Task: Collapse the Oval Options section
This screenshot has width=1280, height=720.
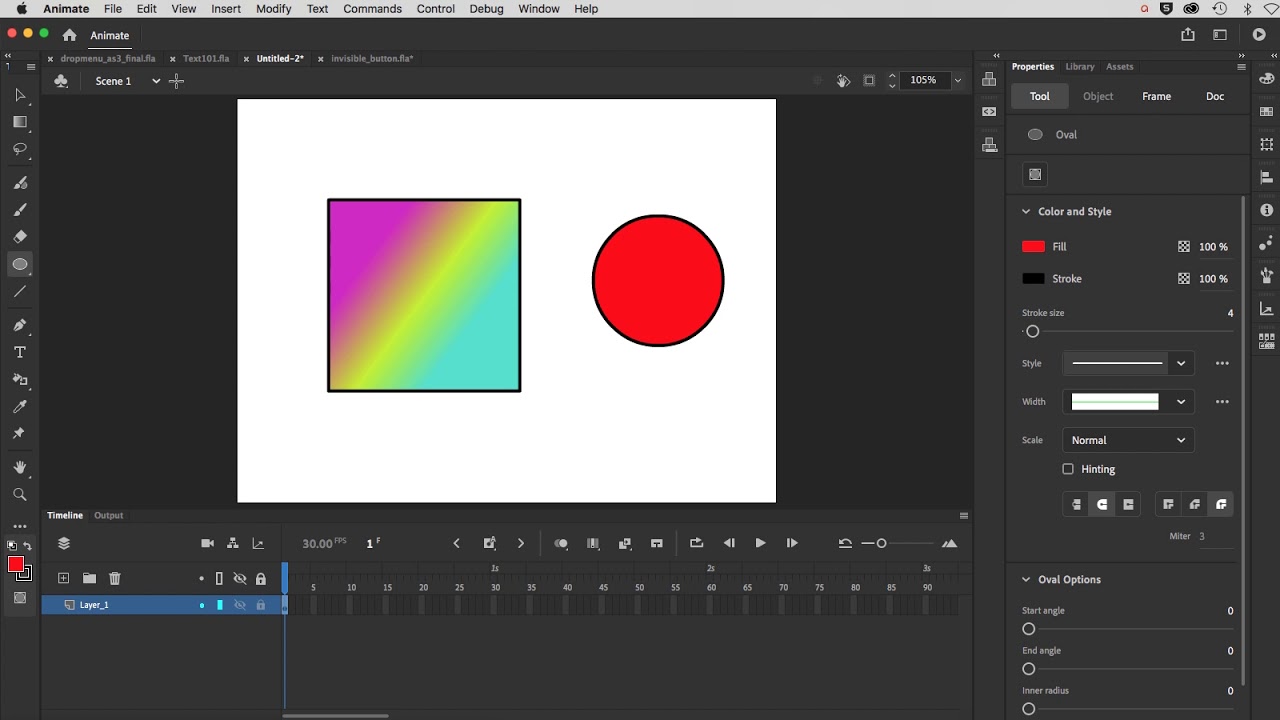Action: (1026, 580)
